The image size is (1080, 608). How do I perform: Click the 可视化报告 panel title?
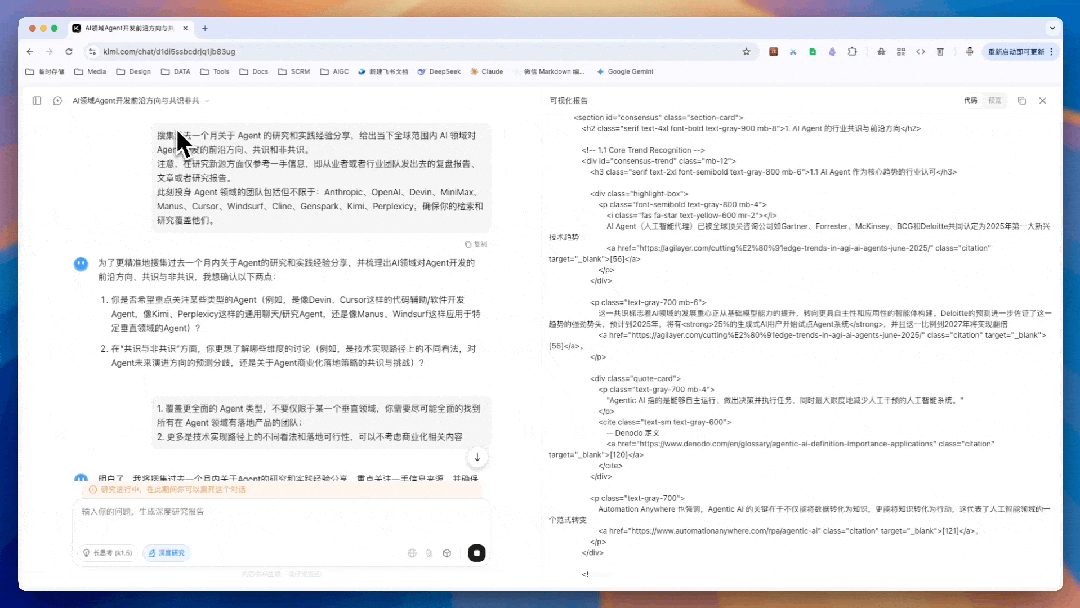pyautogui.click(x=569, y=101)
